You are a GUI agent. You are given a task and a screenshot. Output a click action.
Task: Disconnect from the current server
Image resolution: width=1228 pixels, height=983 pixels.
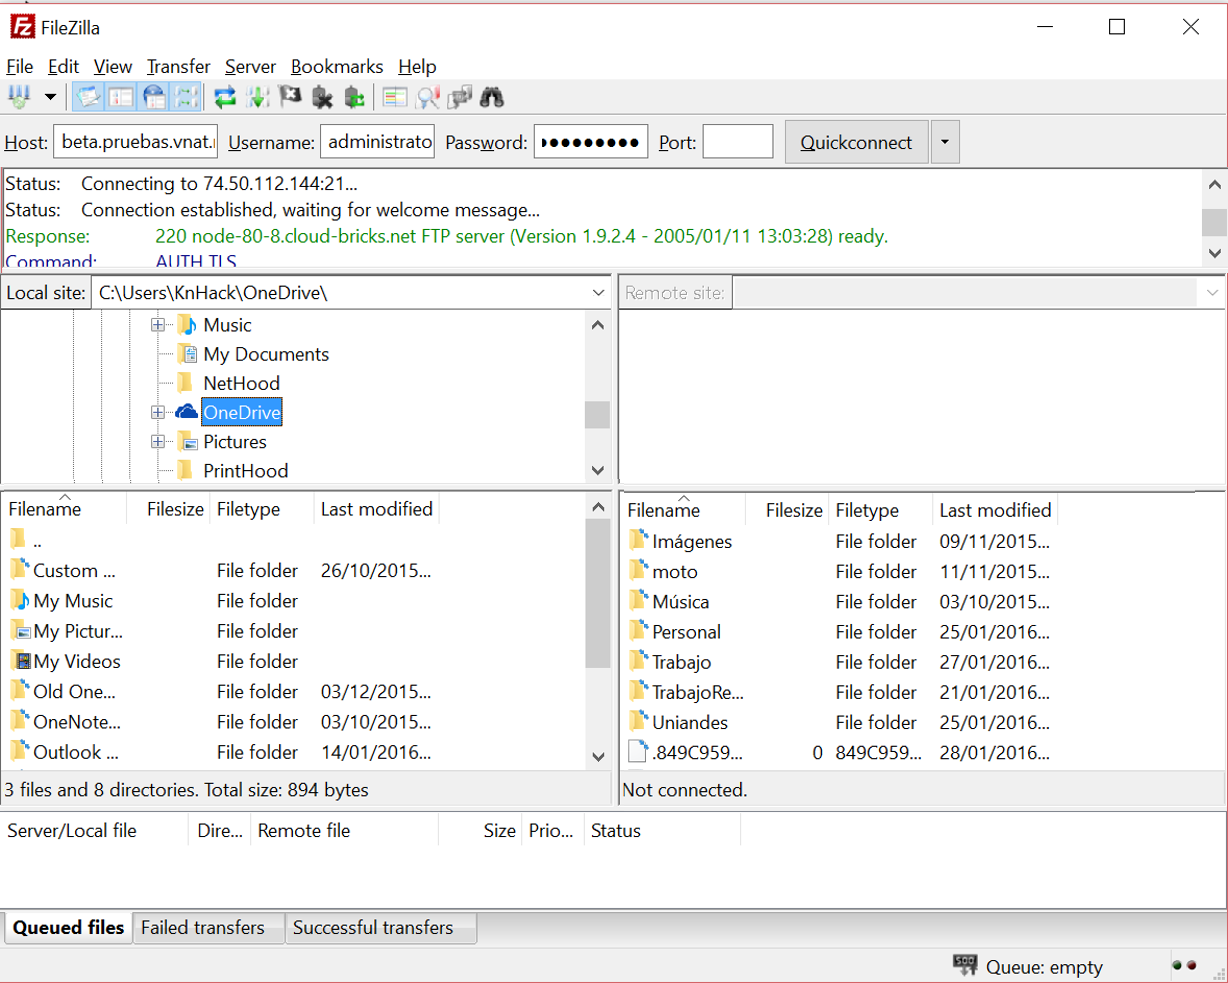coord(322,97)
